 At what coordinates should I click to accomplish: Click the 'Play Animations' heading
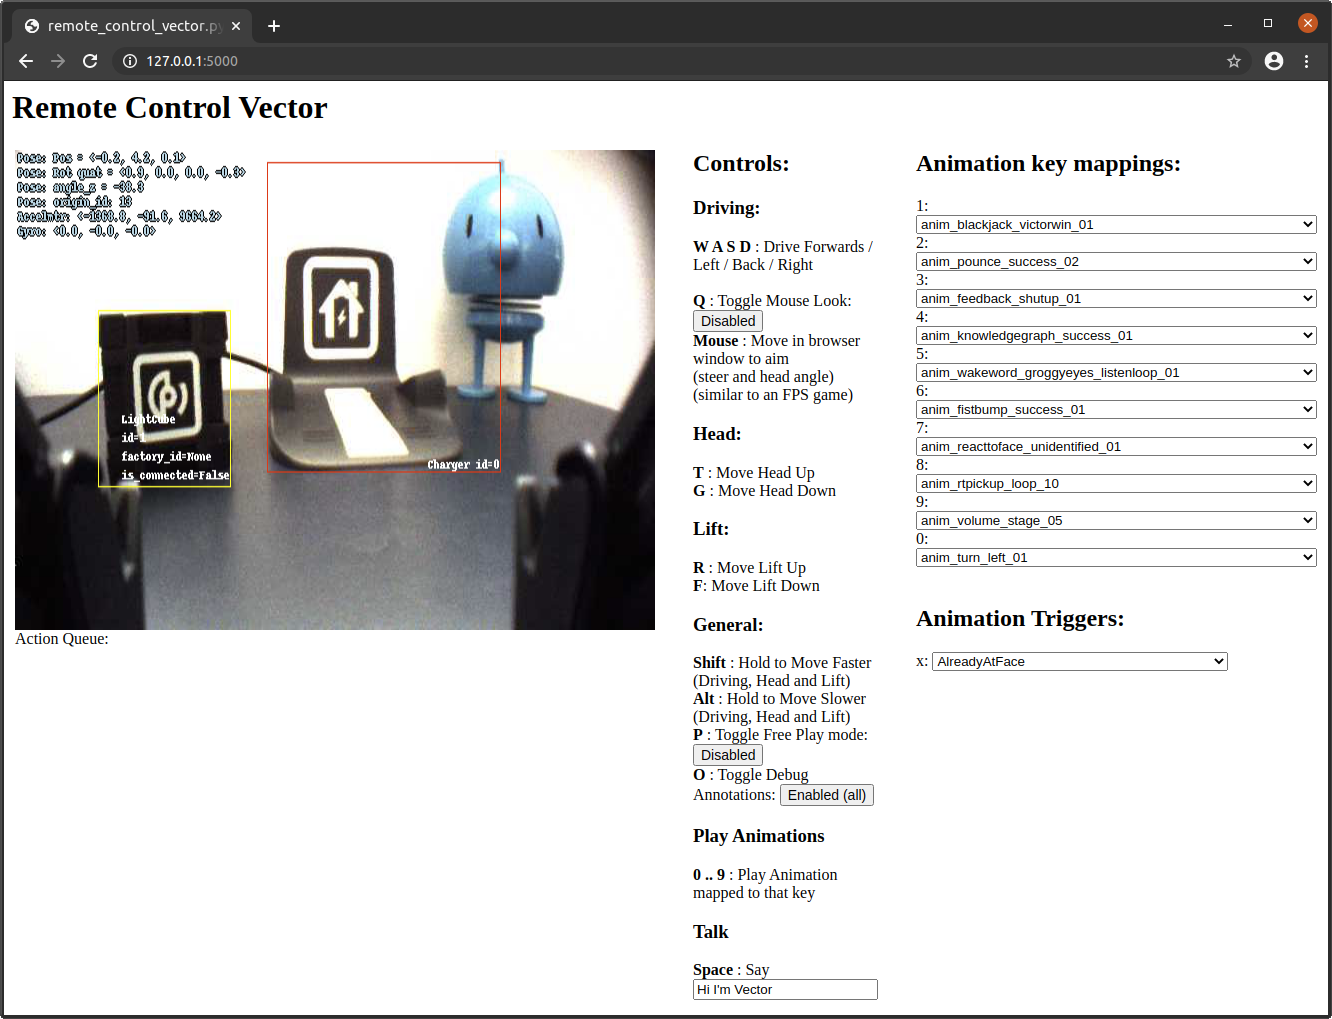759,836
